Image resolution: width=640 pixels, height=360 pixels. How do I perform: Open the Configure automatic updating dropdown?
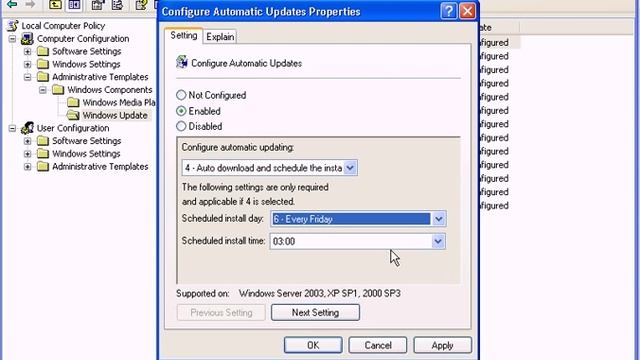point(350,168)
